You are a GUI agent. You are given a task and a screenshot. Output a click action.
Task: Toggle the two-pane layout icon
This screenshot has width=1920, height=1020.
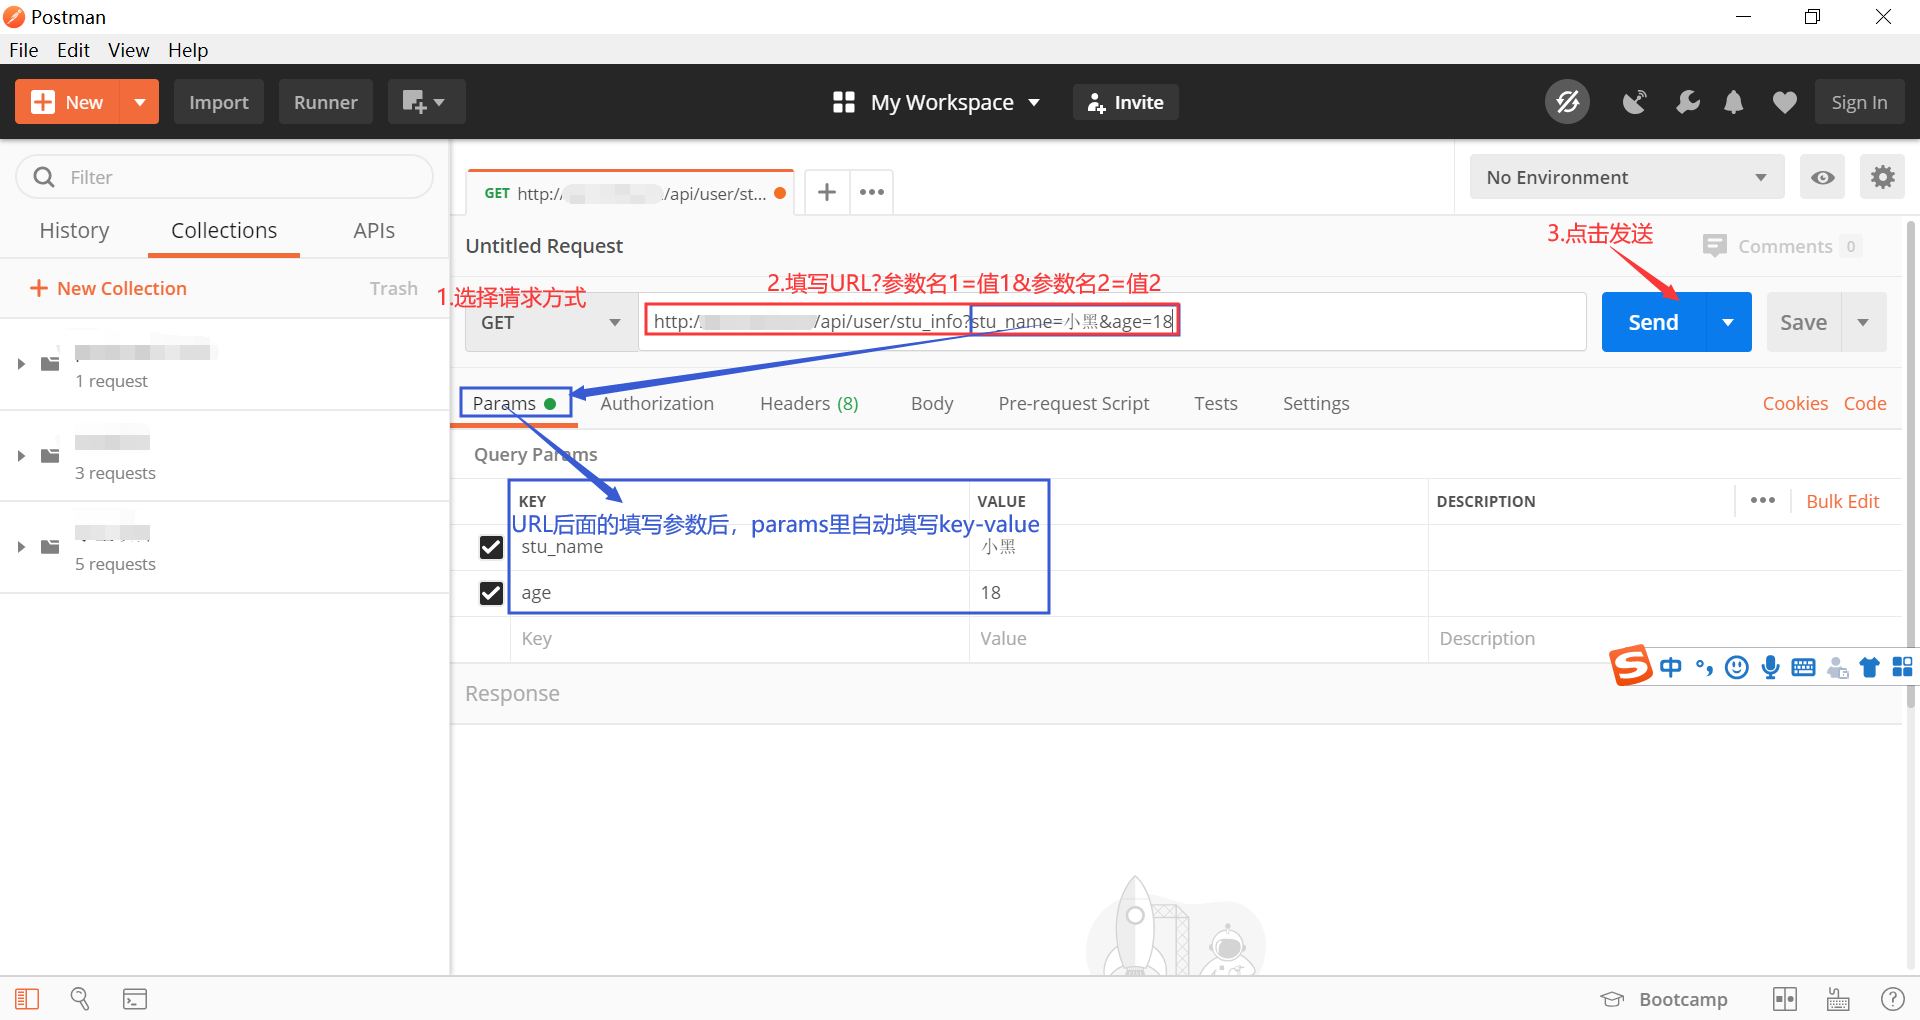coord(1785,999)
